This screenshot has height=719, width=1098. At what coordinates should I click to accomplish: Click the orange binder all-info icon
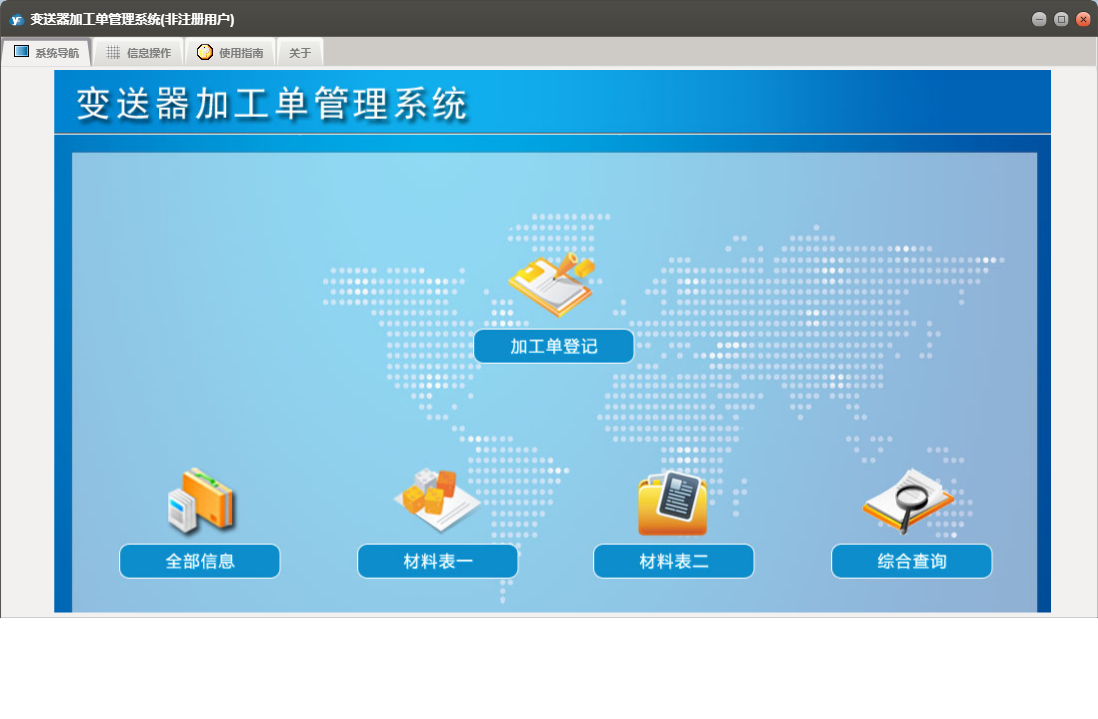point(201,501)
